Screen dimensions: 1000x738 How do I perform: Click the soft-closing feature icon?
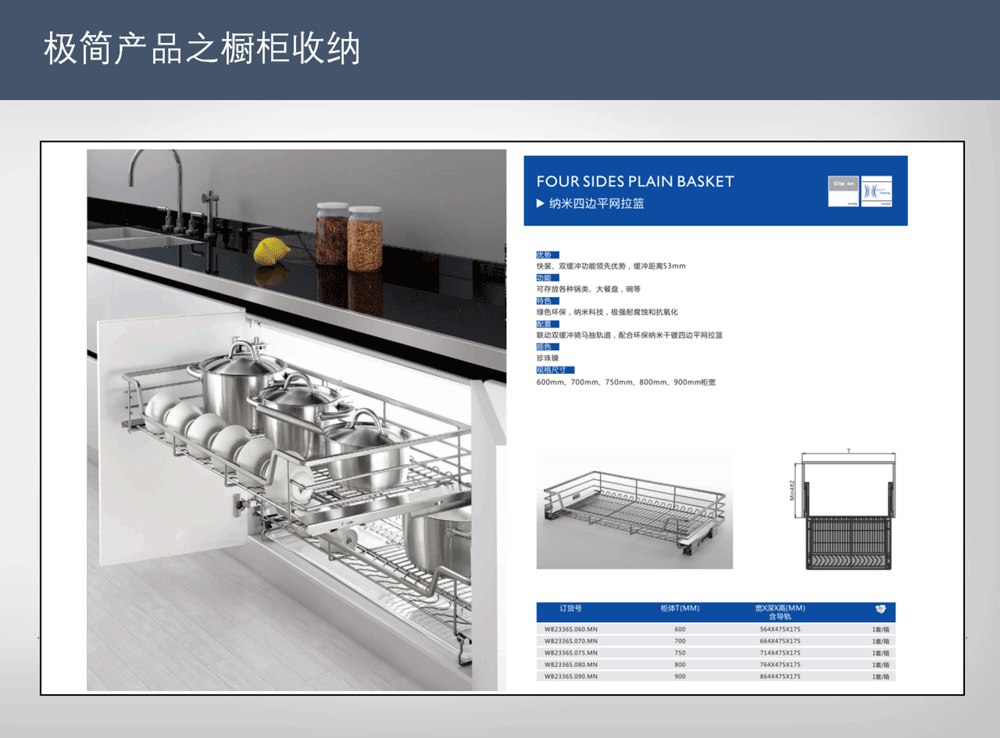click(x=877, y=191)
